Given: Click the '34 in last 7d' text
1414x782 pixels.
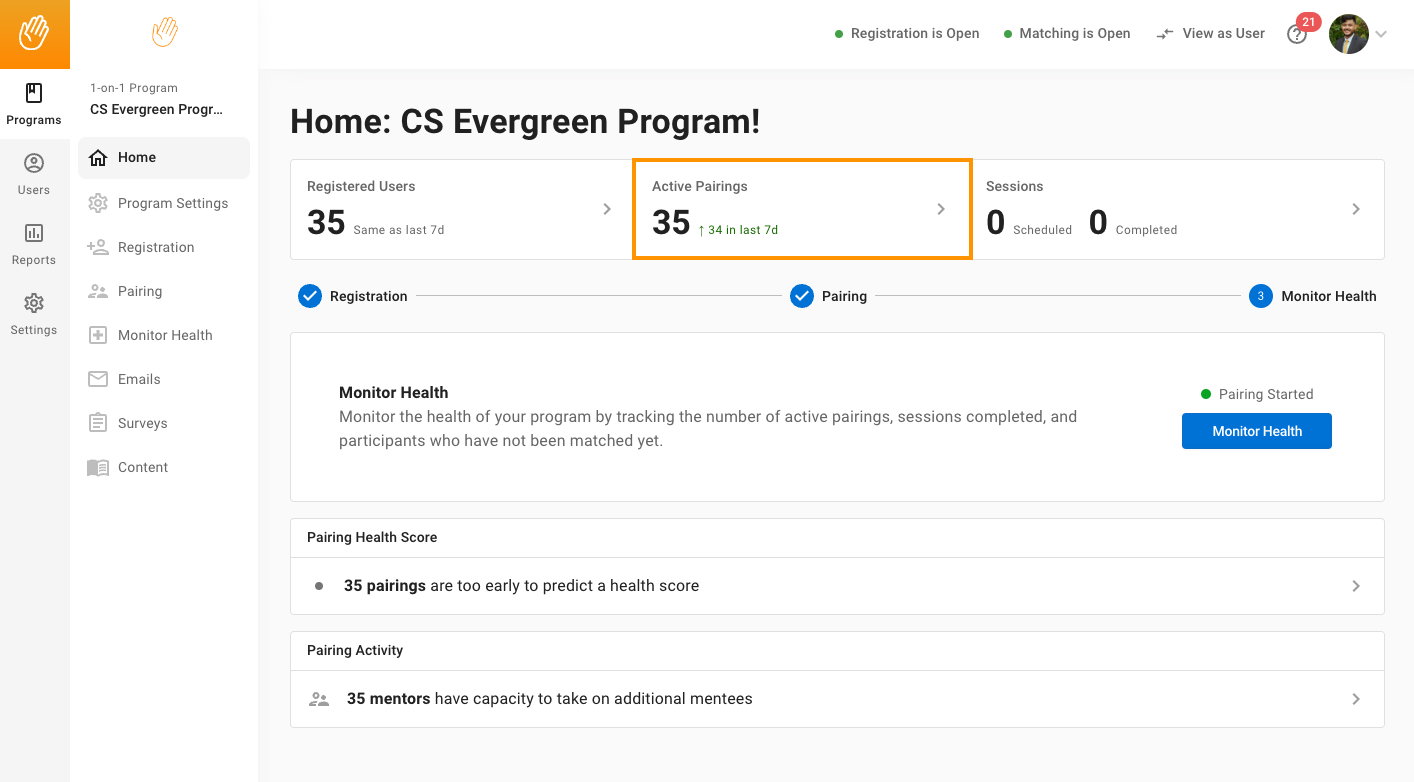Looking at the screenshot, I should (x=738, y=230).
